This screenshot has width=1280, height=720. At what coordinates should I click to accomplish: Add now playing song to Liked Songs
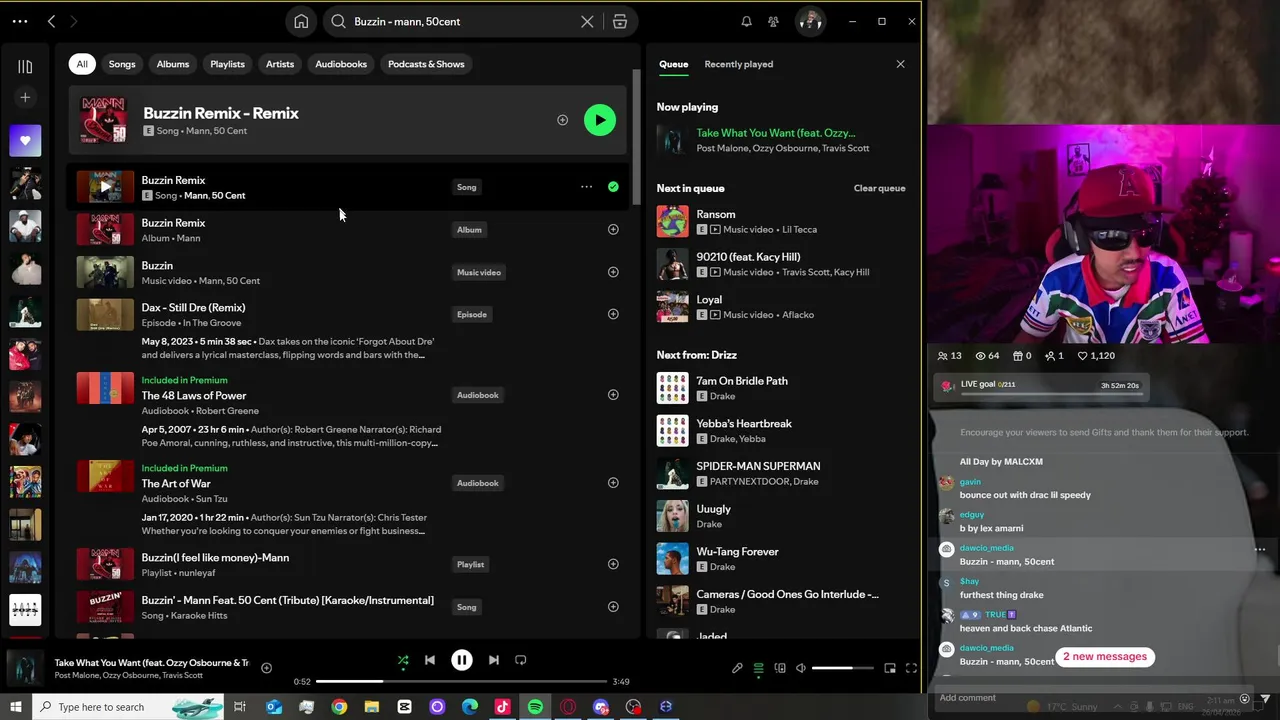[x=266, y=668]
